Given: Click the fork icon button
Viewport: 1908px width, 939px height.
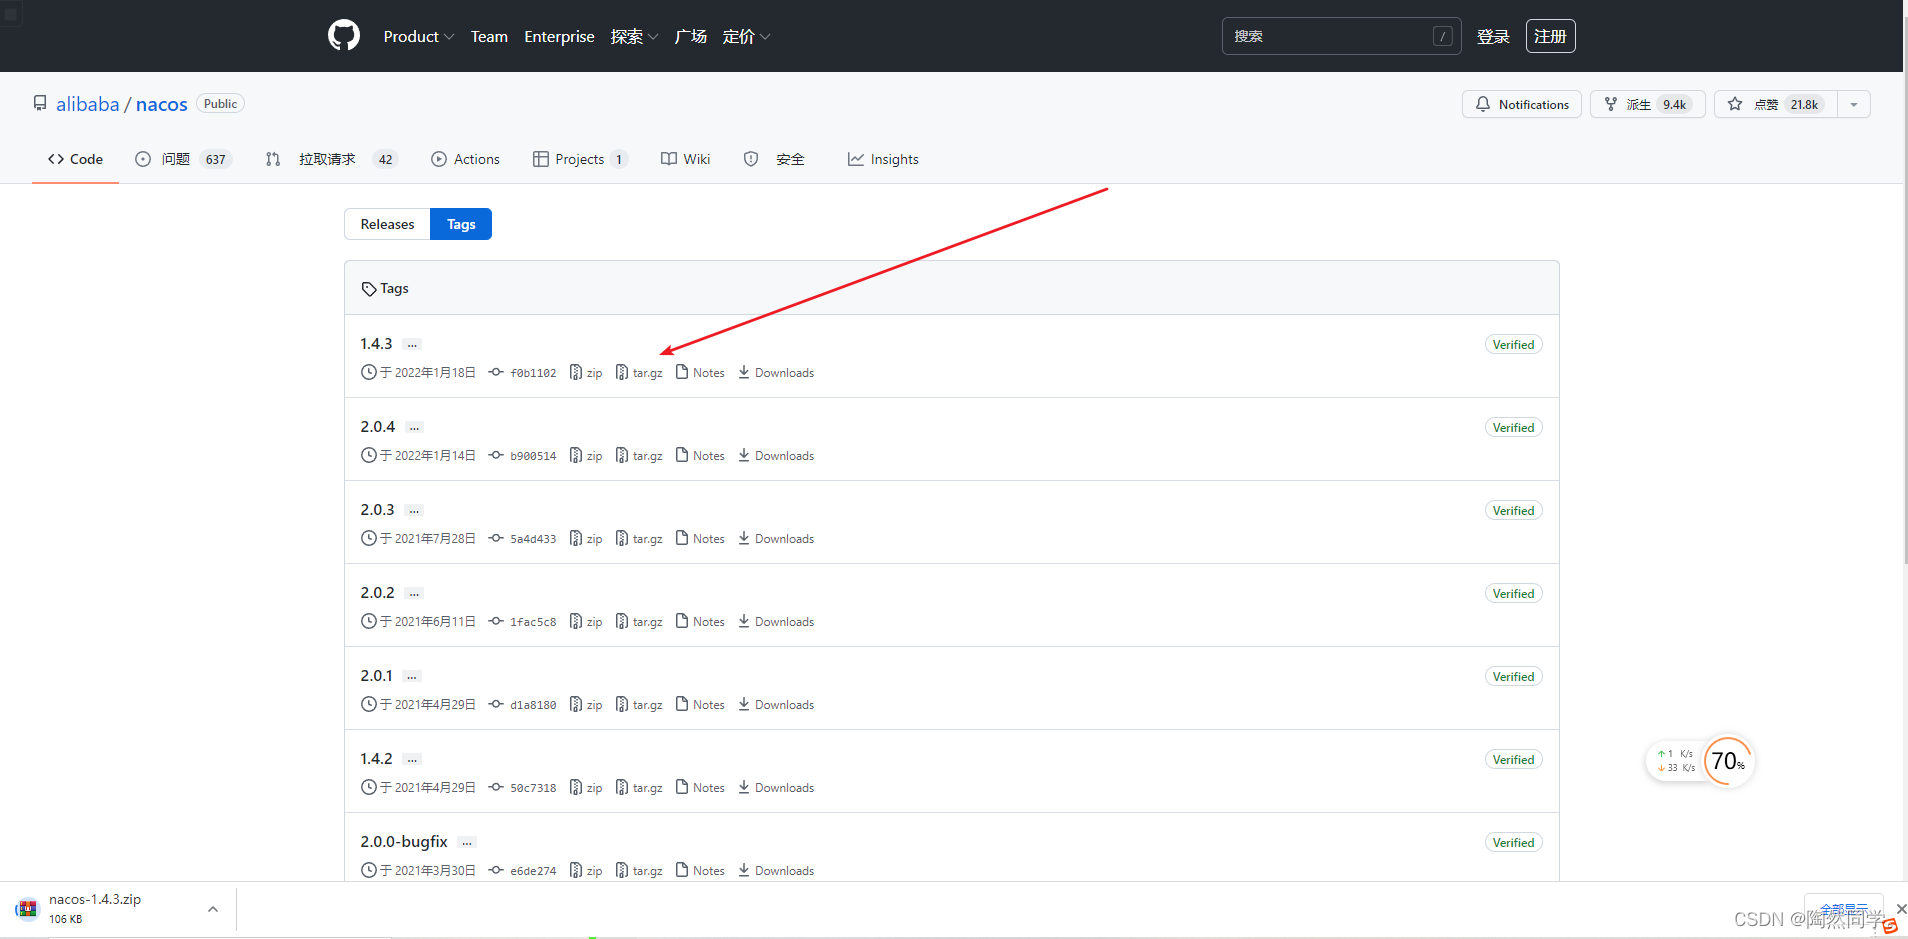Looking at the screenshot, I should pos(1611,104).
